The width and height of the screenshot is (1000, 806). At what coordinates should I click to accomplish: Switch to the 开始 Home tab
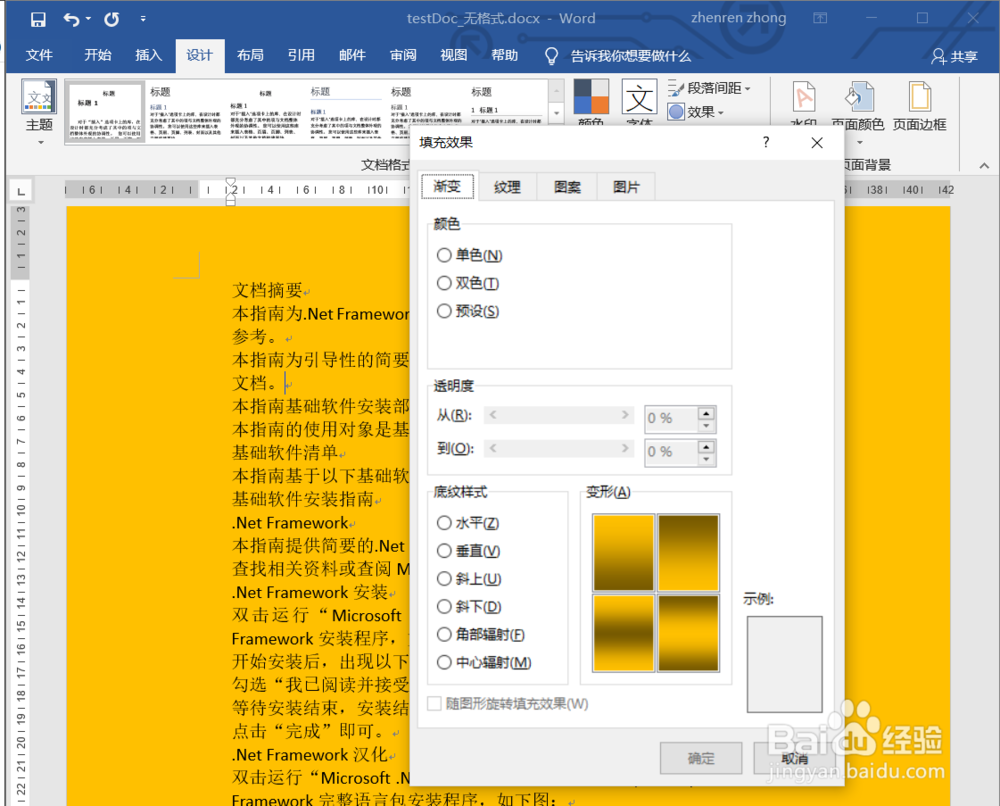[x=98, y=55]
